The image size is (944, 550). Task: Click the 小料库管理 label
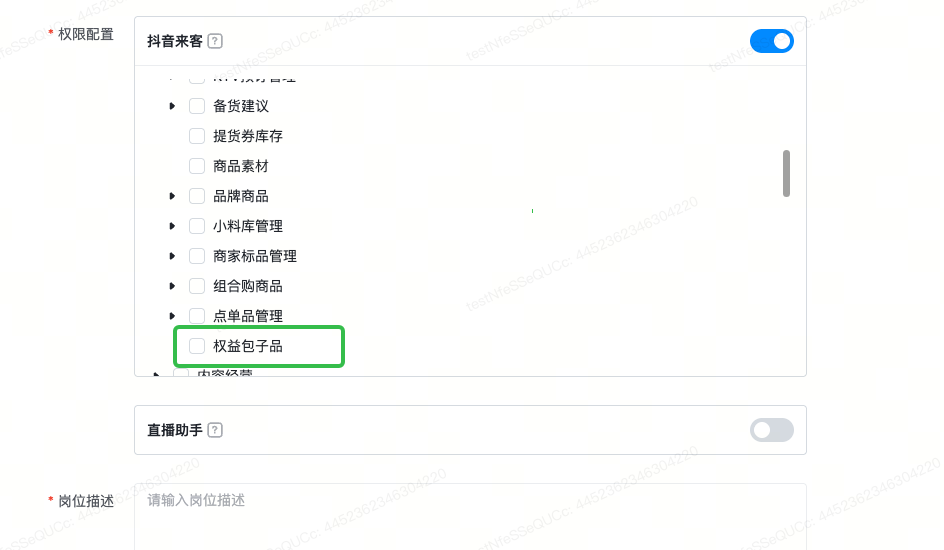[x=248, y=226]
